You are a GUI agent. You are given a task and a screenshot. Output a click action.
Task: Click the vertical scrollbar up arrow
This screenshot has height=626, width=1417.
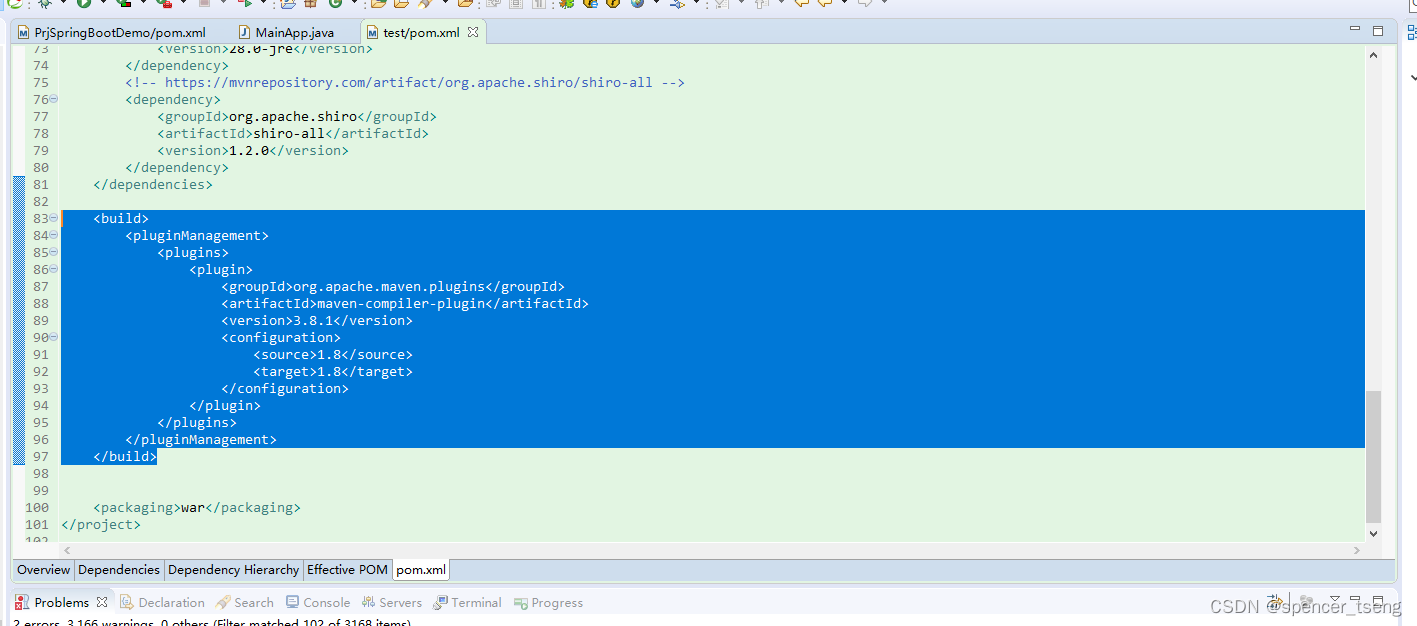click(x=1373, y=56)
